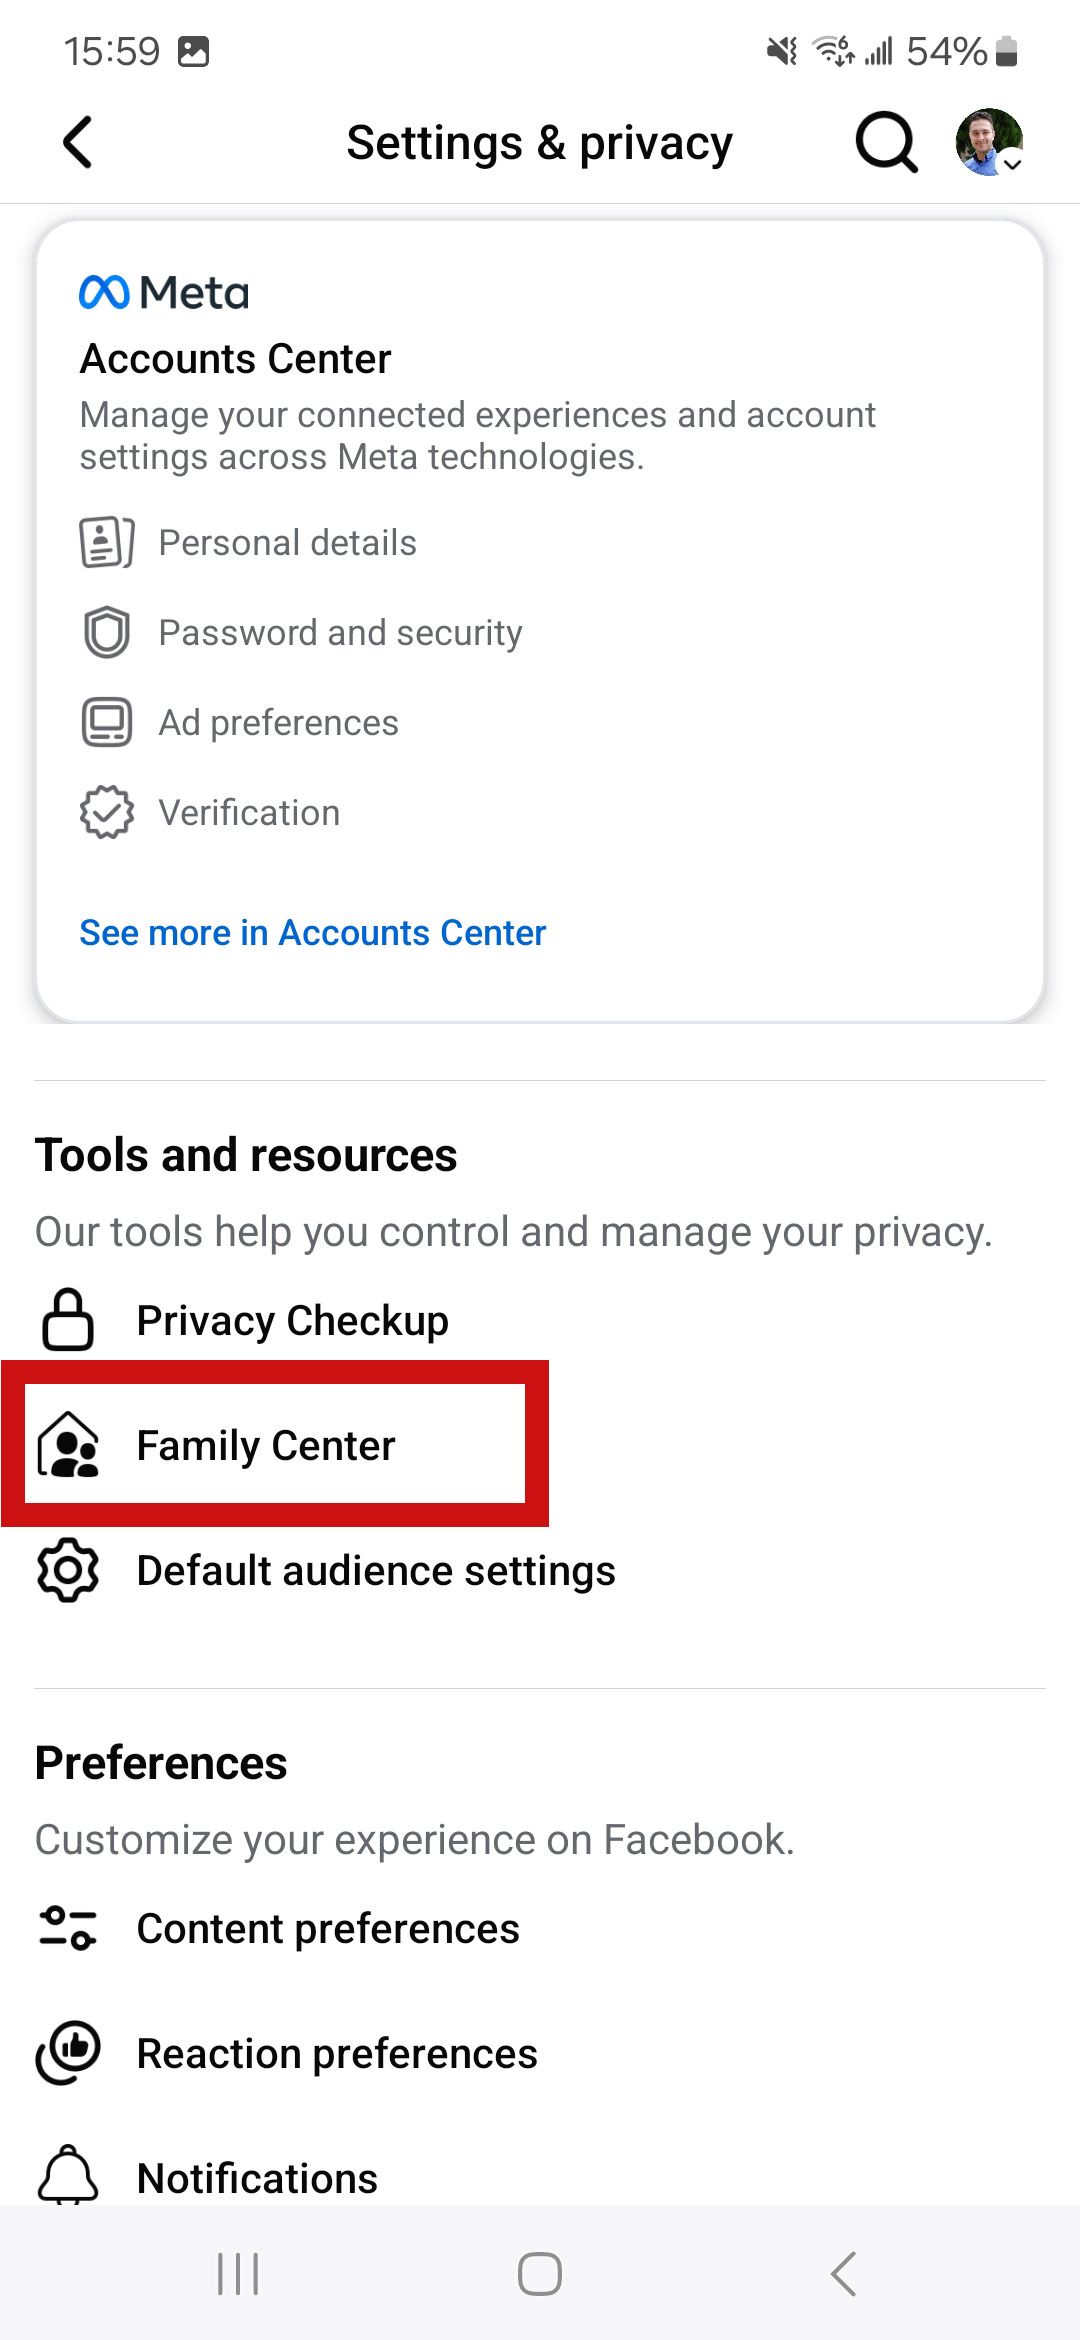Viewport: 1080px width, 2340px height.
Task: Select the Settings & privacy title
Action: tap(539, 142)
